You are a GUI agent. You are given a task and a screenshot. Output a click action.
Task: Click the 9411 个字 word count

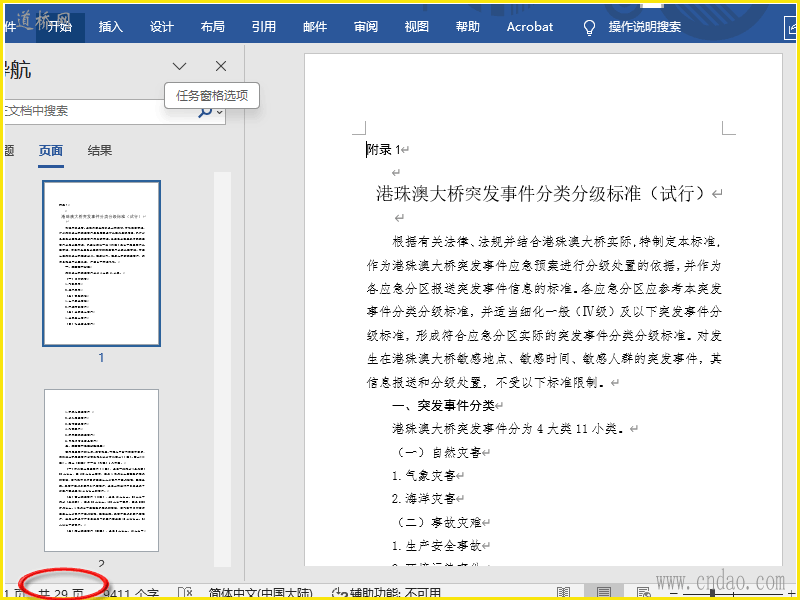pos(131,593)
